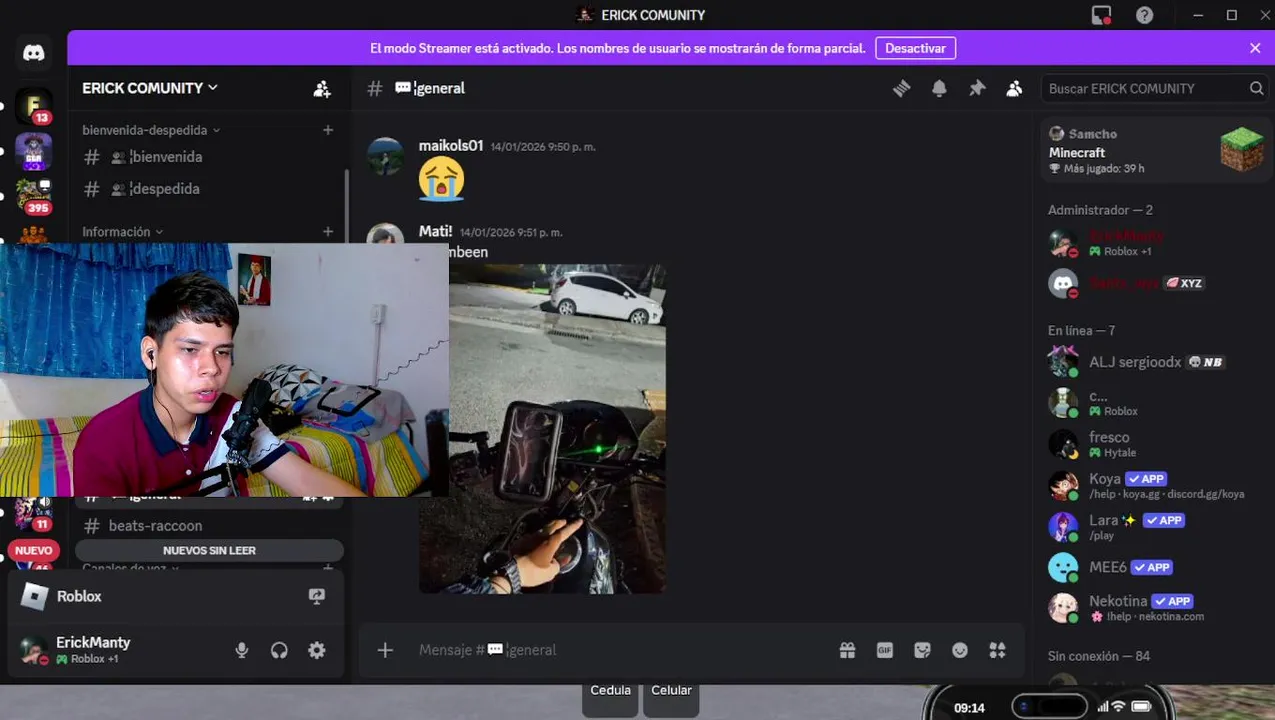Image resolution: width=1275 pixels, height=720 pixels.
Task: Open Samcho Minecraft activity card
Action: (1155, 151)
